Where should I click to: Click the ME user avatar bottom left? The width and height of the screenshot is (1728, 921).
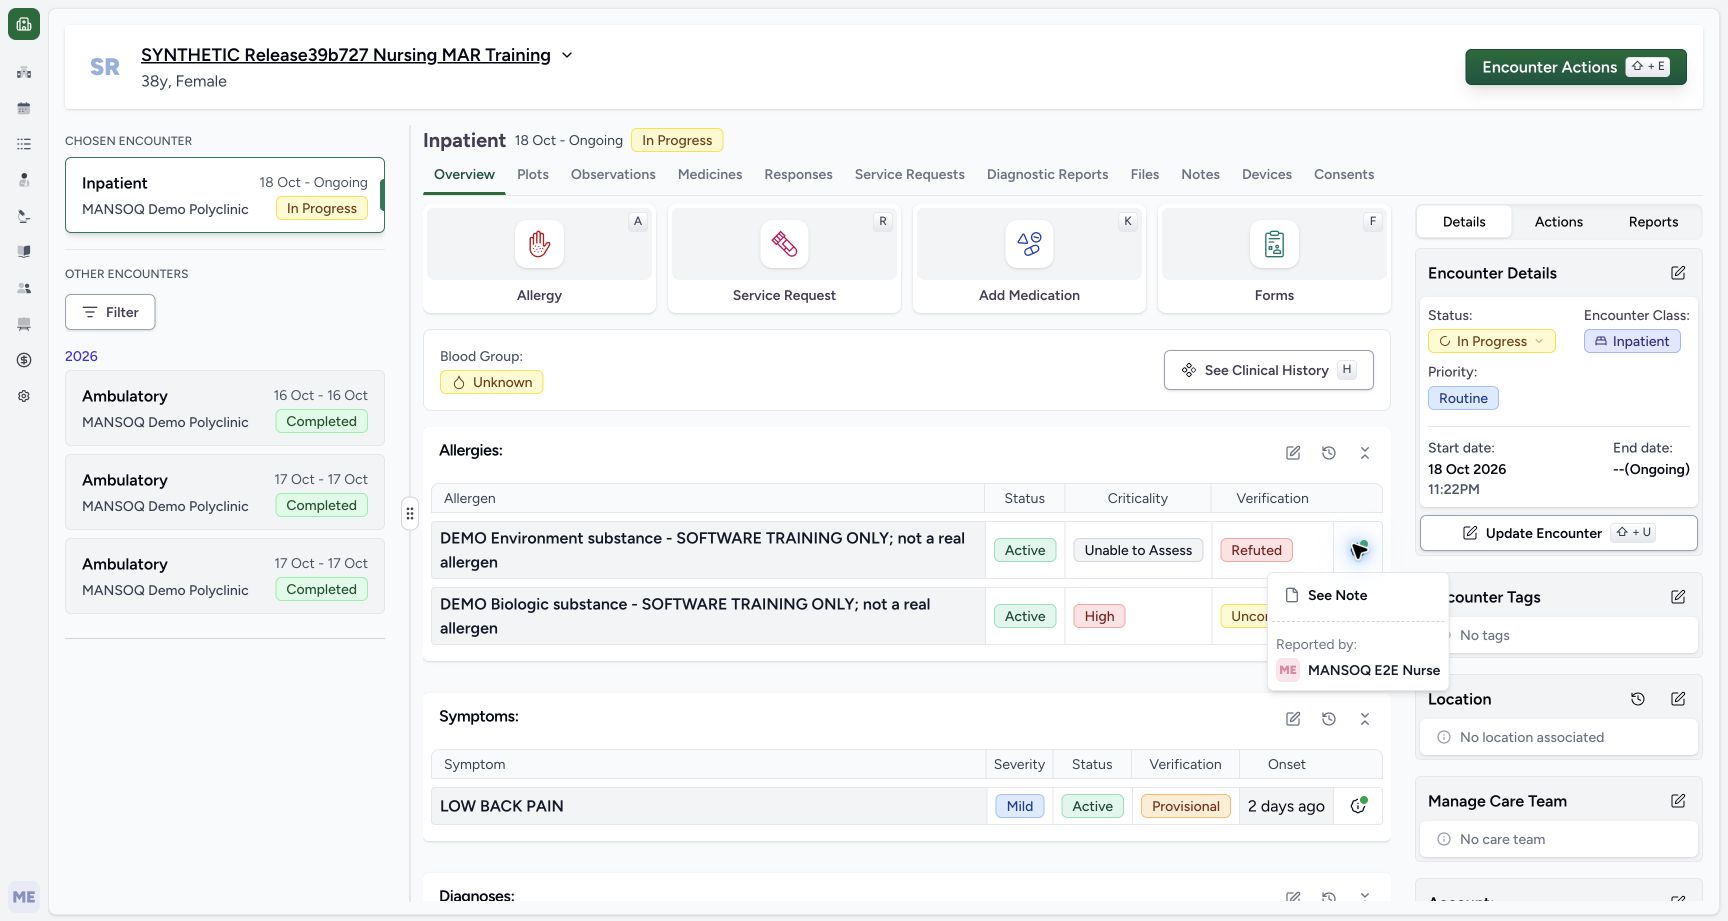[24, 897]
